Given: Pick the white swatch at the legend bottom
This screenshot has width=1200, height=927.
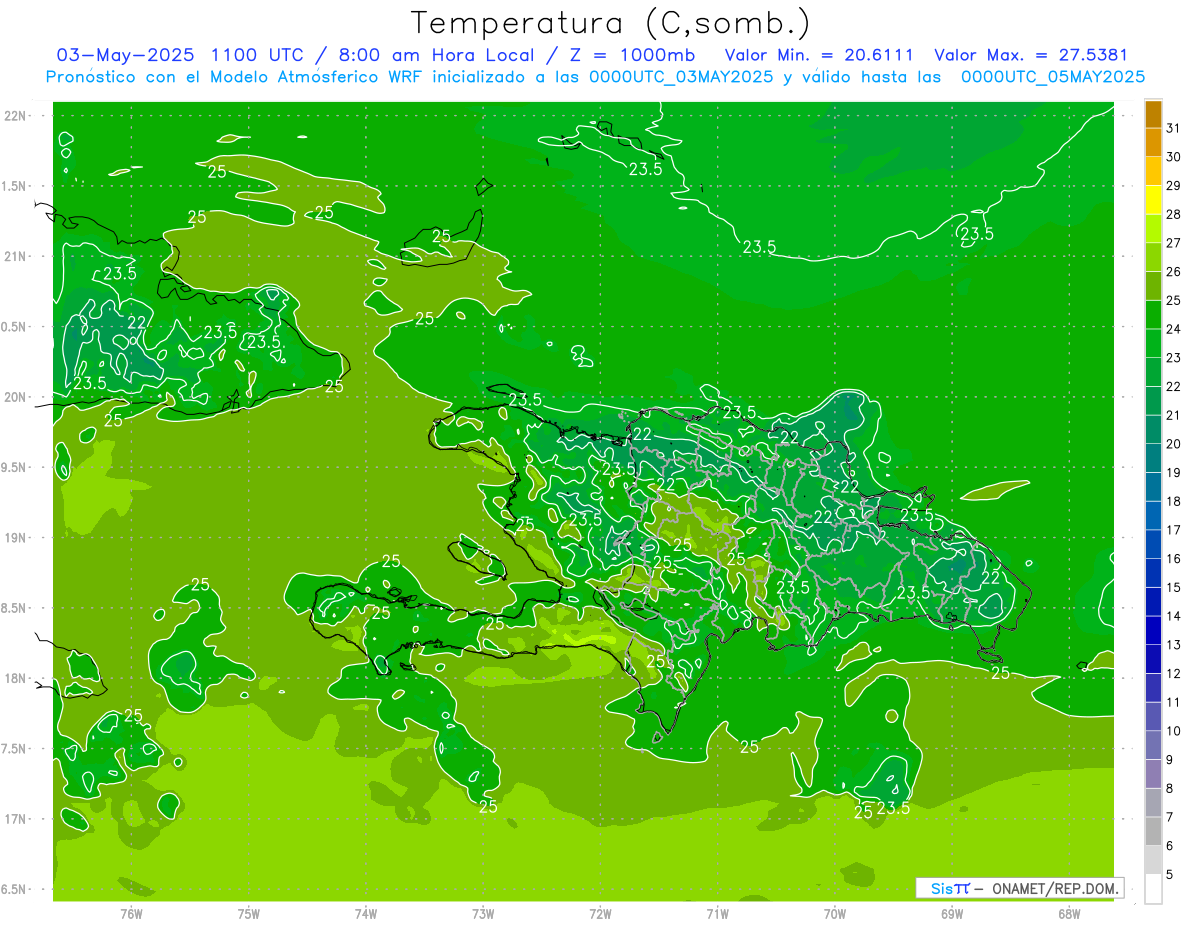Looking at the screenshot, I should point(1153,889).
